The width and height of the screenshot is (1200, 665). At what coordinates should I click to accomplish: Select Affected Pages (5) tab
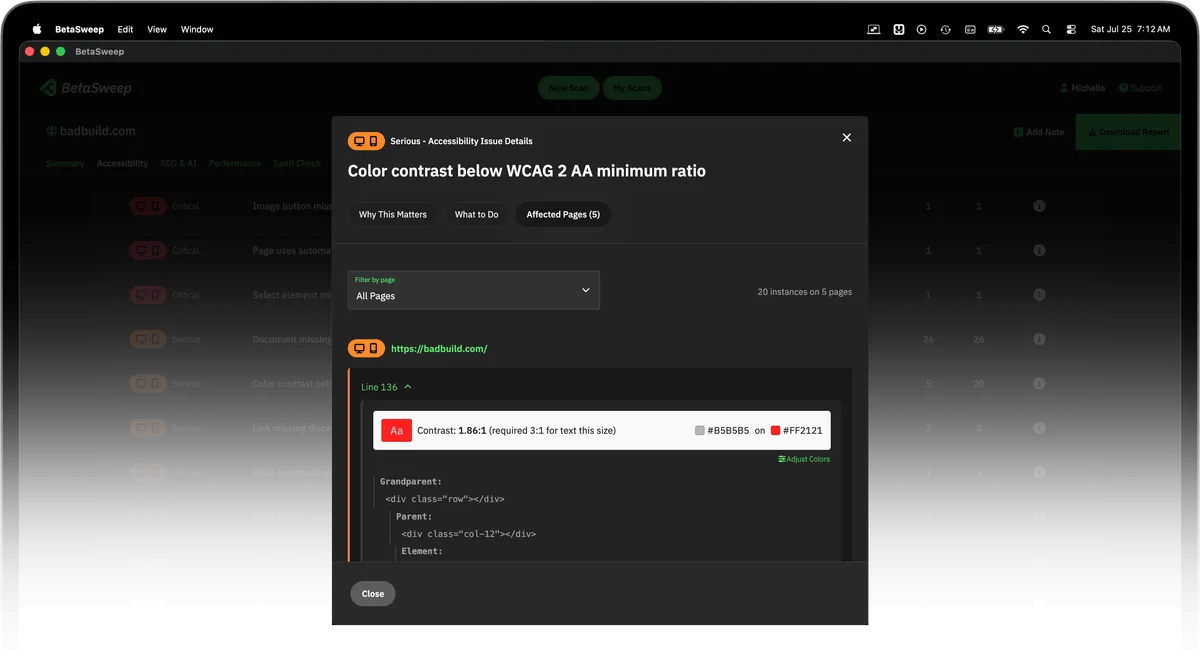563,214
